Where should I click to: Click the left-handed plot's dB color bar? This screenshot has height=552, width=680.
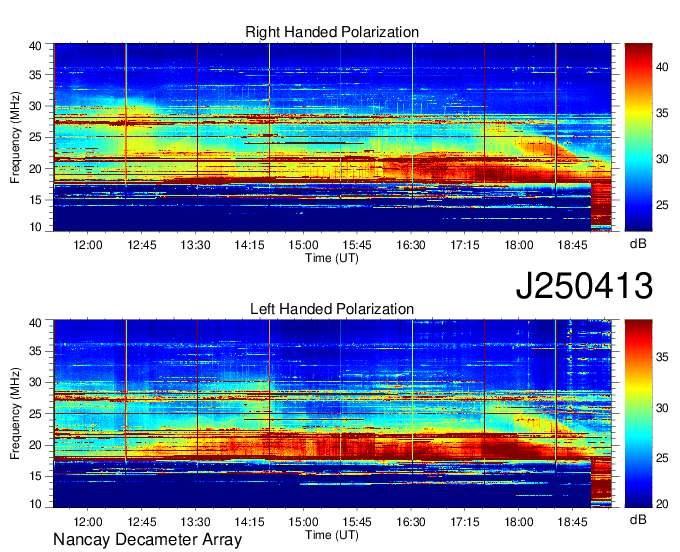[638, 414]
